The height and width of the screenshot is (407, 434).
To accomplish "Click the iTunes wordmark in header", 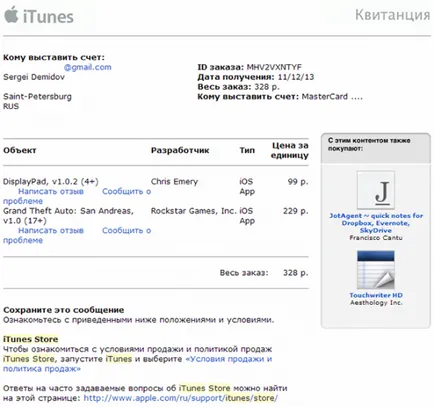I will (48, 17).
